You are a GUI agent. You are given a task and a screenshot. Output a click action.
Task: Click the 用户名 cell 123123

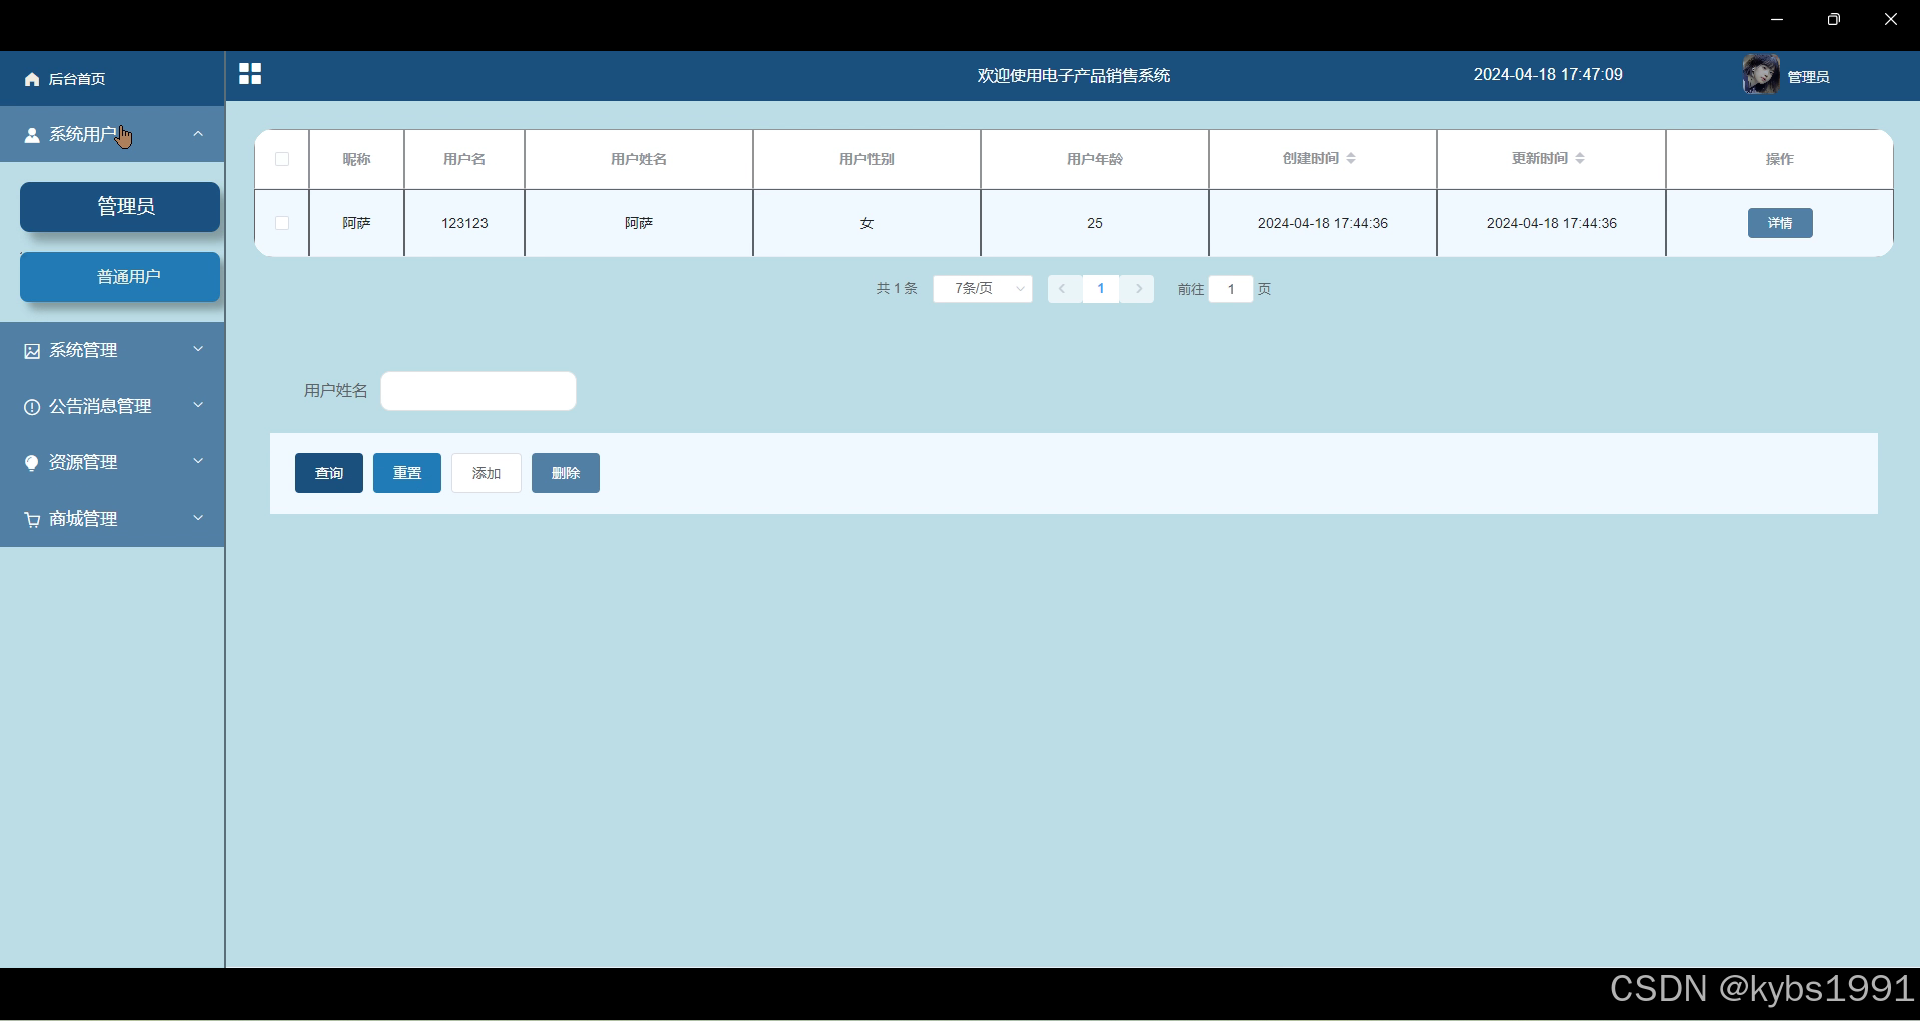click(x=465, y=223)
